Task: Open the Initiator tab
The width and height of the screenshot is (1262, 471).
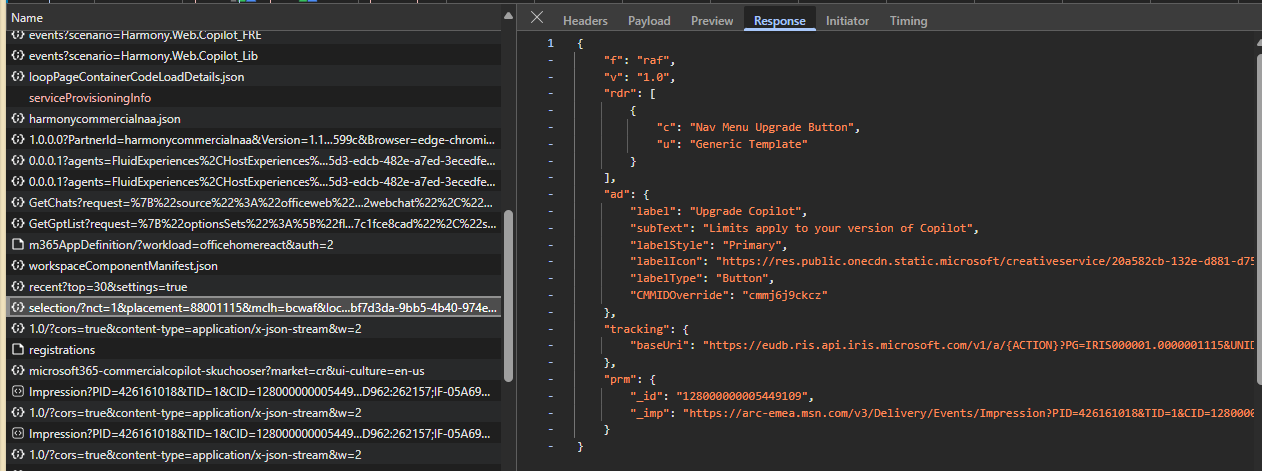Action: coord(847,21)
